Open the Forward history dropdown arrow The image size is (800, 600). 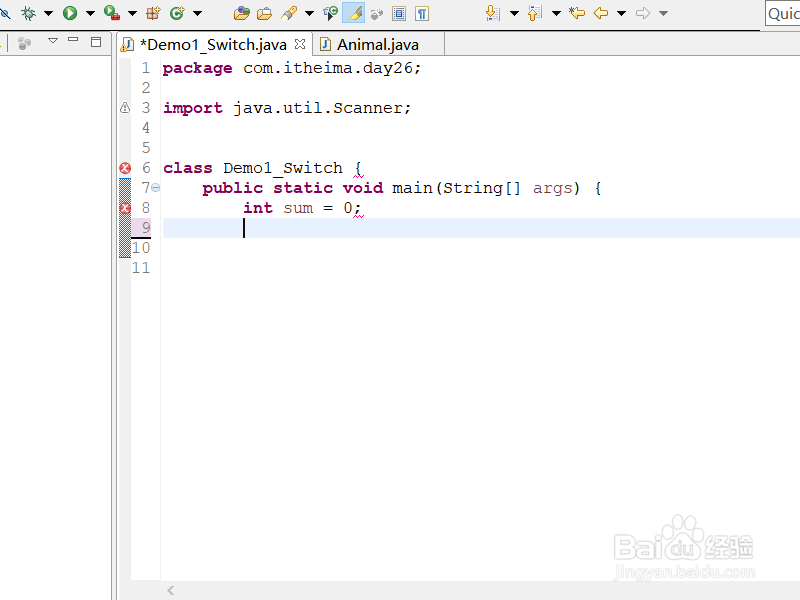tap(663, 13)
